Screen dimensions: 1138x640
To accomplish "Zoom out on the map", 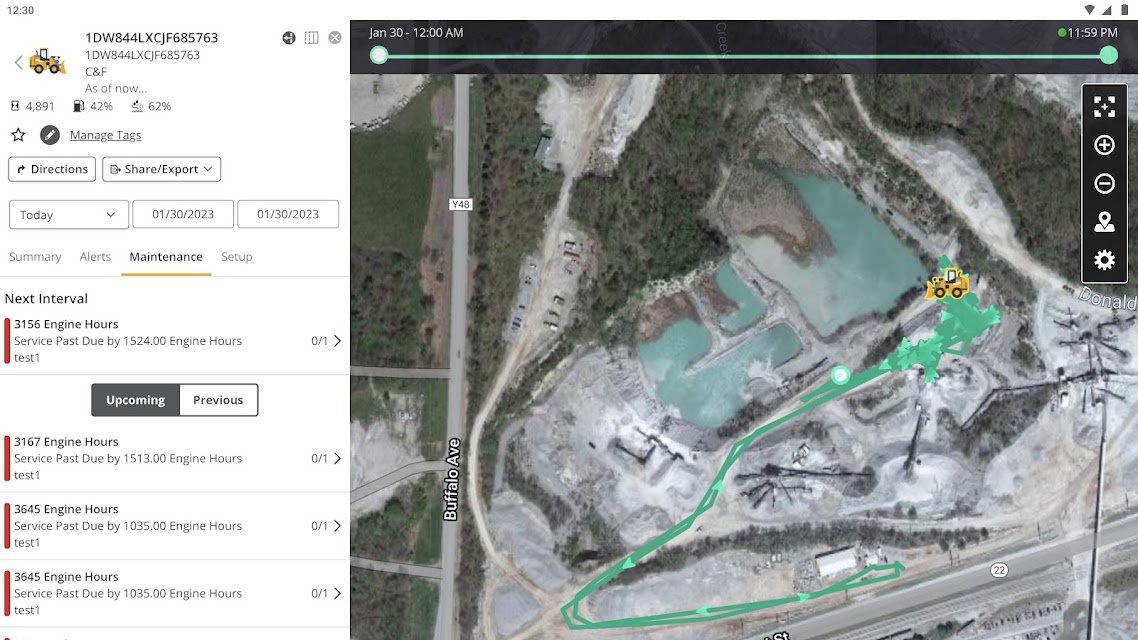I will pos(1104,184).
